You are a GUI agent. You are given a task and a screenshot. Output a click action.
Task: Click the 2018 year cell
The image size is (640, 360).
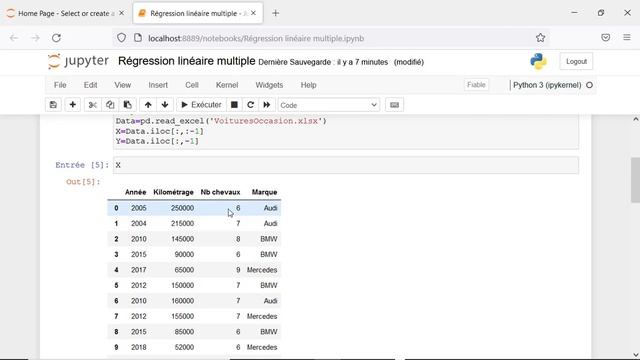tap(139, 347)
